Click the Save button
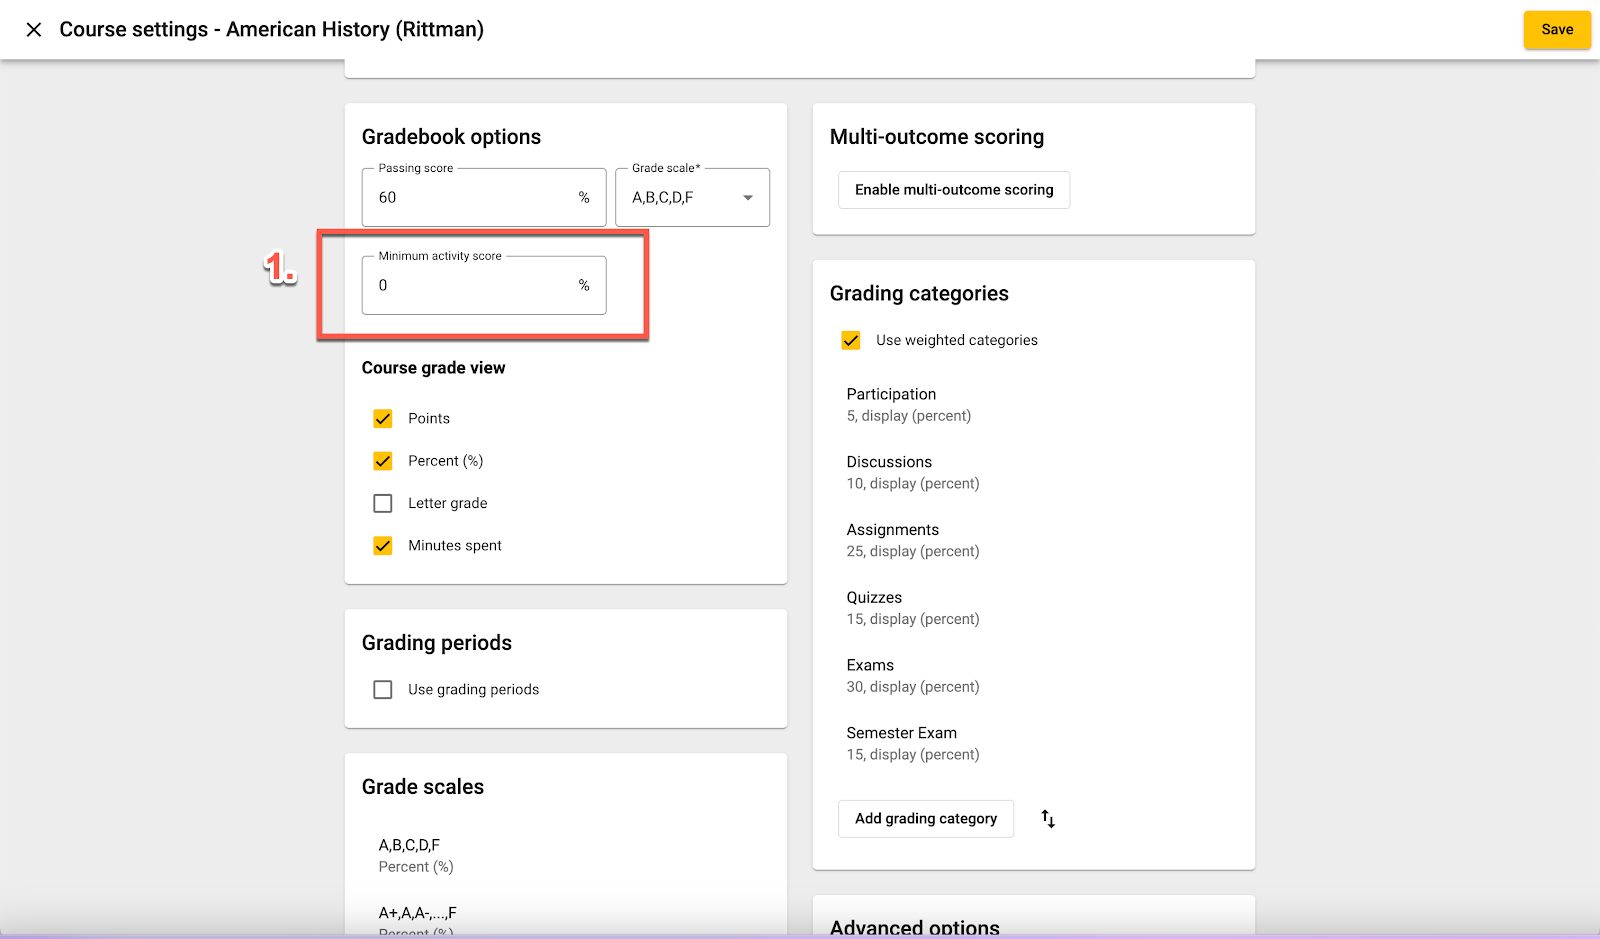The height and width of the screenshot is (939, 1600). click(x=1556, y=30)
